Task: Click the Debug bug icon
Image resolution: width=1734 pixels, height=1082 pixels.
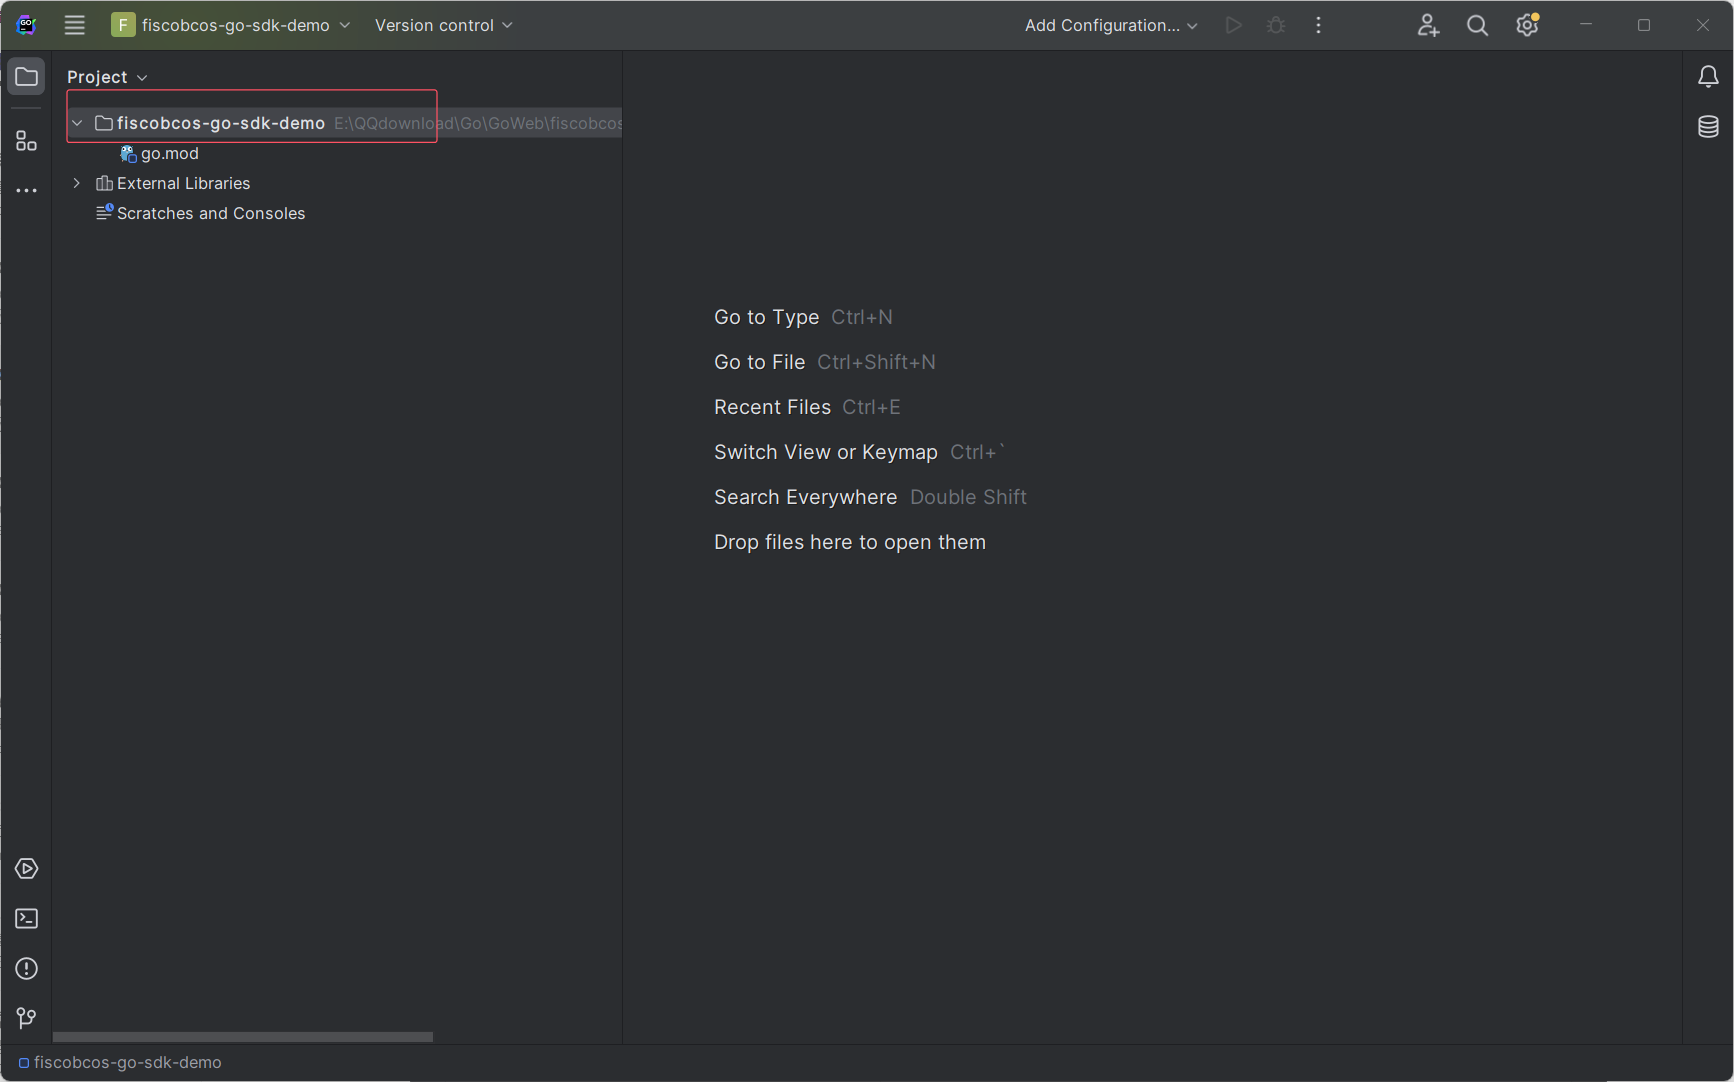Action: [x=1276, y=25]
